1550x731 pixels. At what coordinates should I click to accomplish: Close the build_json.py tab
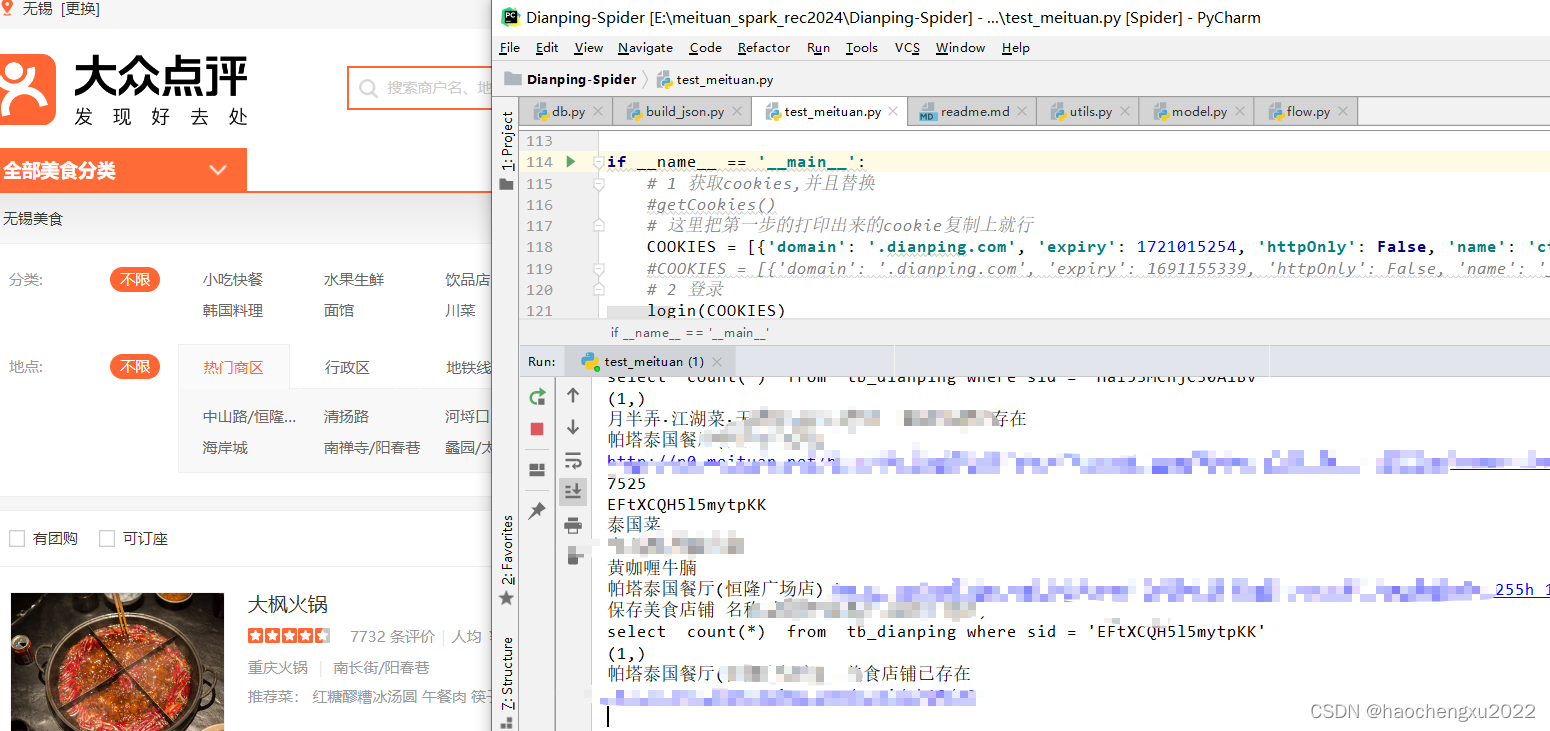click(x=737, y=112)
